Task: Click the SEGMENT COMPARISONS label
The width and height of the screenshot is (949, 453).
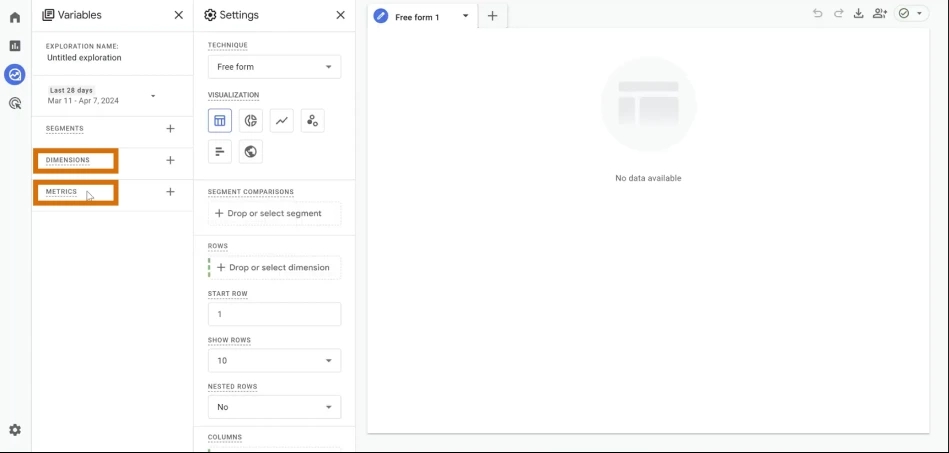Action: (251, 192)
